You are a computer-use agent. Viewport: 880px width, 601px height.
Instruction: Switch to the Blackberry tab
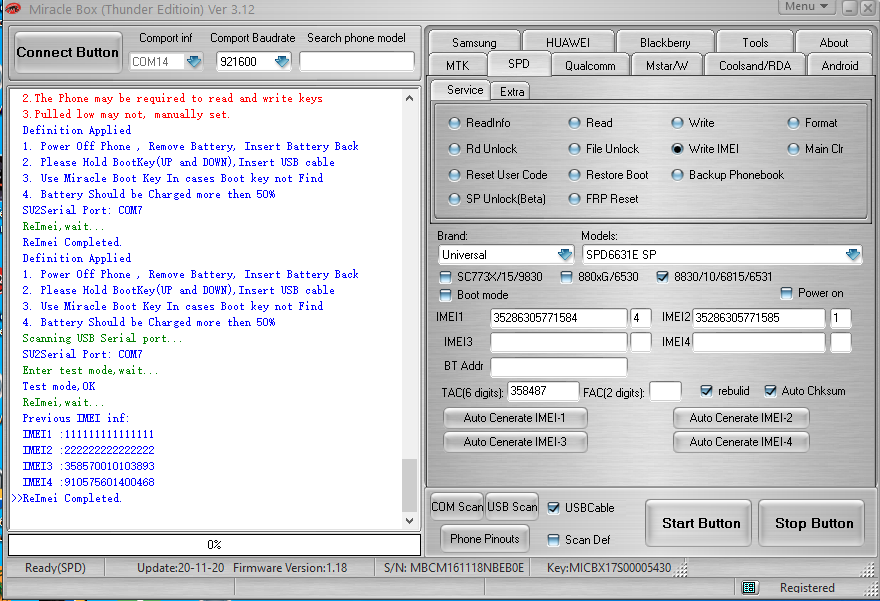coord(665,43)
